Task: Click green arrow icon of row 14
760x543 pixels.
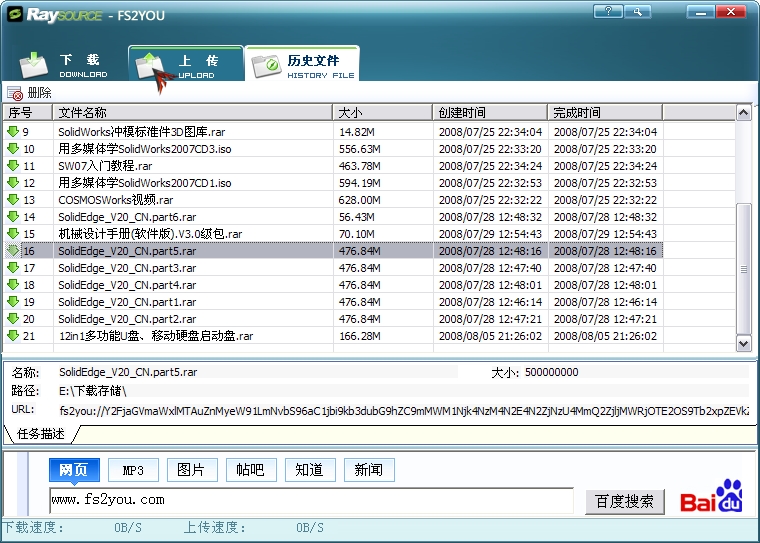Action: tap(13, 216)
